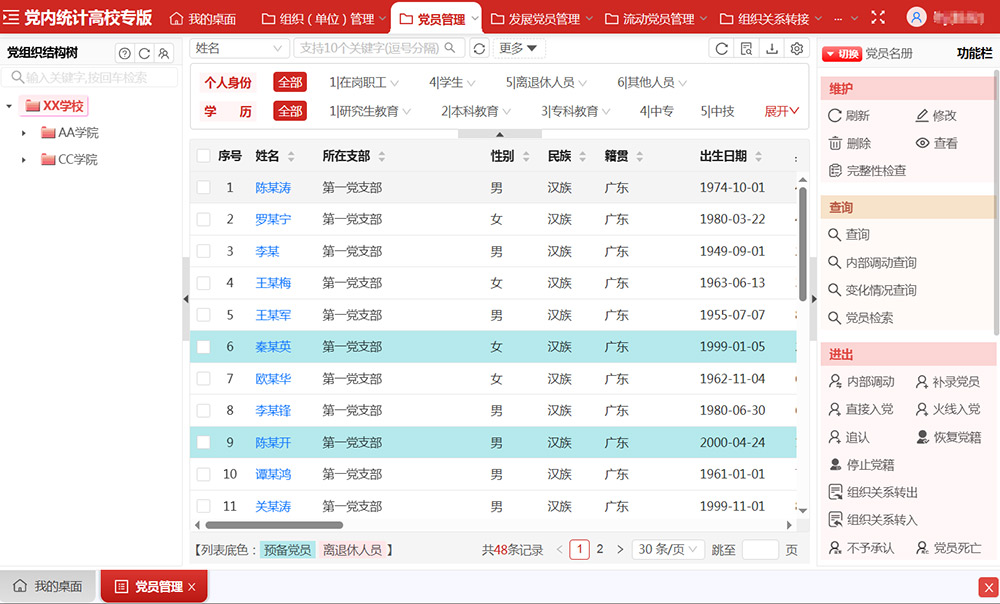
Task: Check the row checkbox for 秦某英
Action: (x=203, y=346)
